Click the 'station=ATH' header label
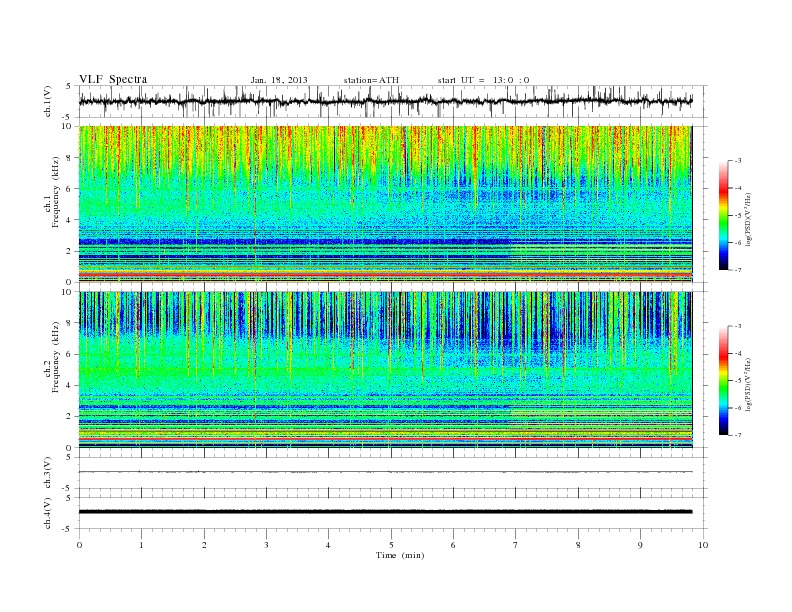The image size is (792, 612). [371, 80]
